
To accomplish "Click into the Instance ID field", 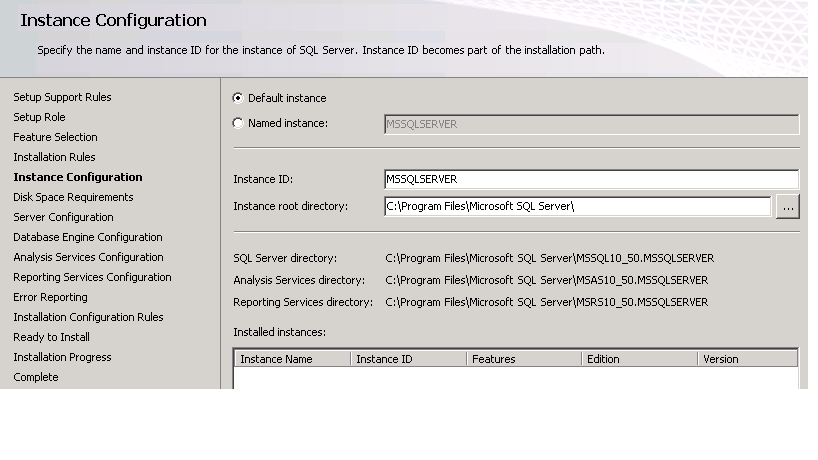I will (x=592, y=179).
